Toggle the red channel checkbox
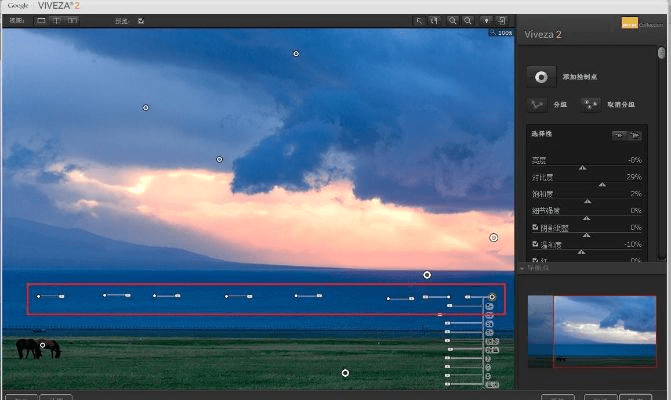This screenshot has width=671, height=400. coord(535,260)
